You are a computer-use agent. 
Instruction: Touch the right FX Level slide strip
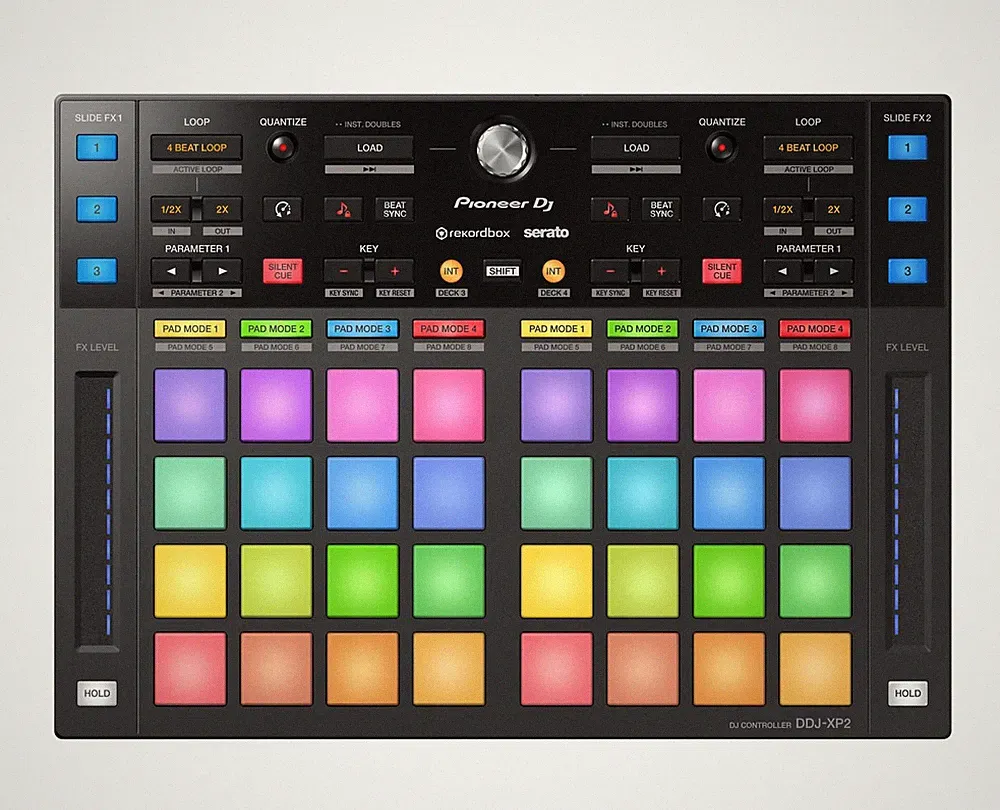(908, 512)
